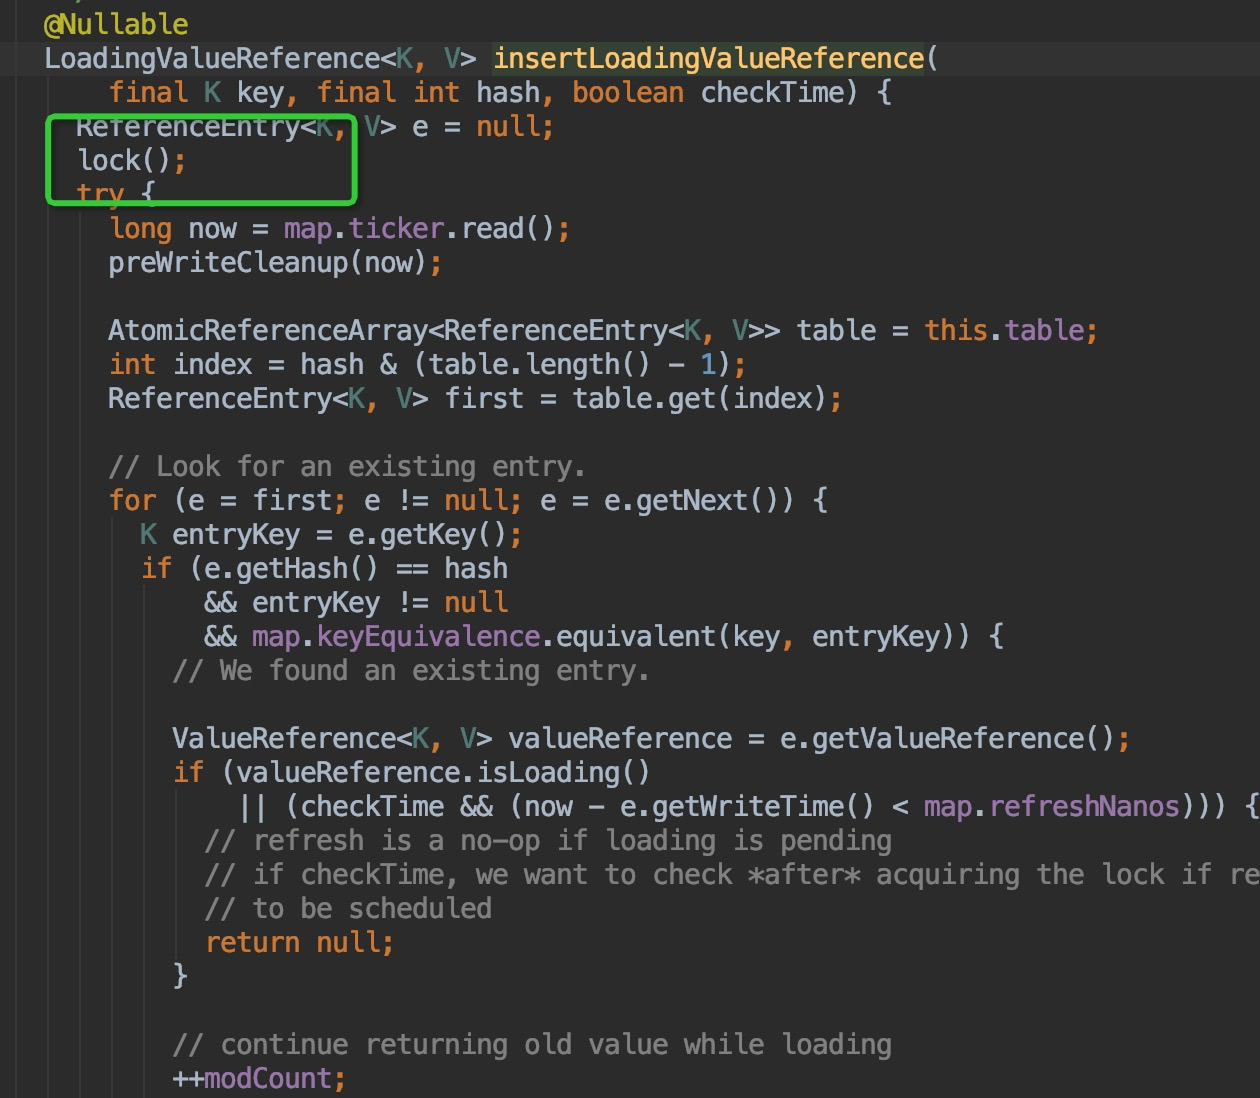Screen dimensions: 1260x1098
Task: Click keyEquivalence in map.keyEquivalence.equivalent
Action: 428,636
